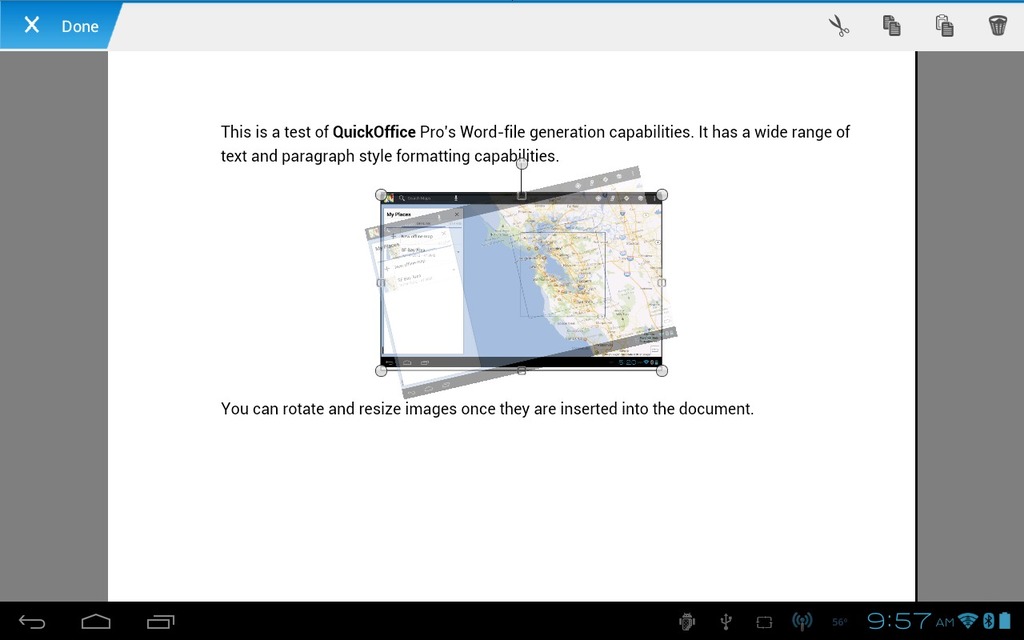This screenshot has width=1024, height=640.
Task: Open the 9:57 AM clock panel
Action: [x=910, y=621]
